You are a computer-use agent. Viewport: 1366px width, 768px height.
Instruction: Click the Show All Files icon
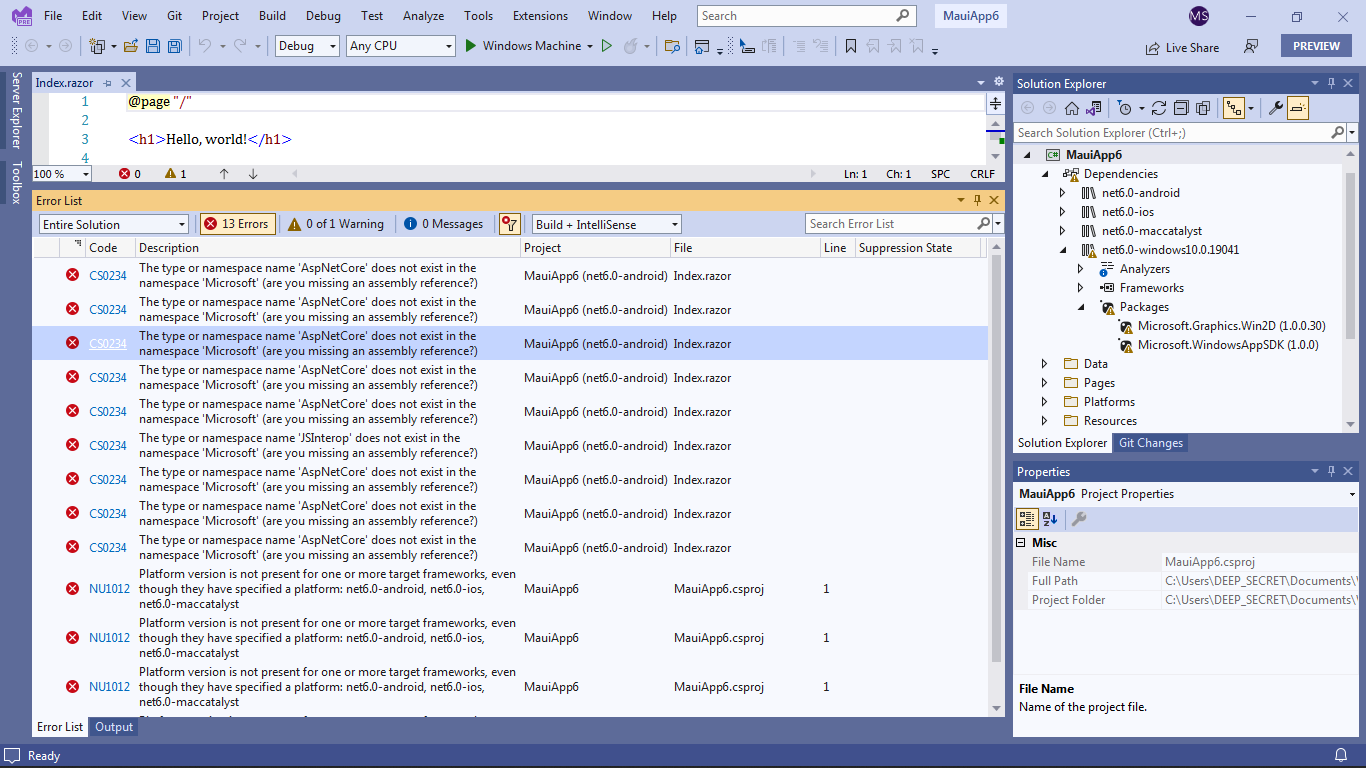tap(1203, 108)
